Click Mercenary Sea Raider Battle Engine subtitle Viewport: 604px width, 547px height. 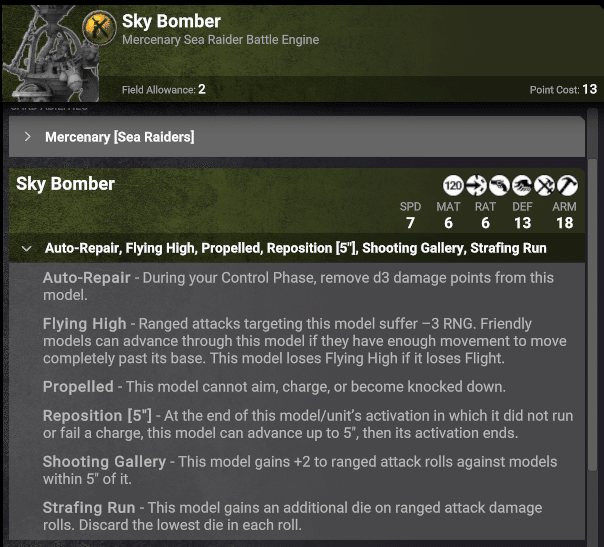pyautogui.click(x=220, y=40)
